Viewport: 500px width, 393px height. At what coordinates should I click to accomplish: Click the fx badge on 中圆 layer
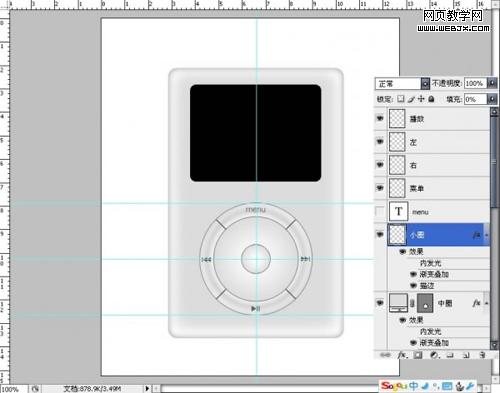point(477,303)
